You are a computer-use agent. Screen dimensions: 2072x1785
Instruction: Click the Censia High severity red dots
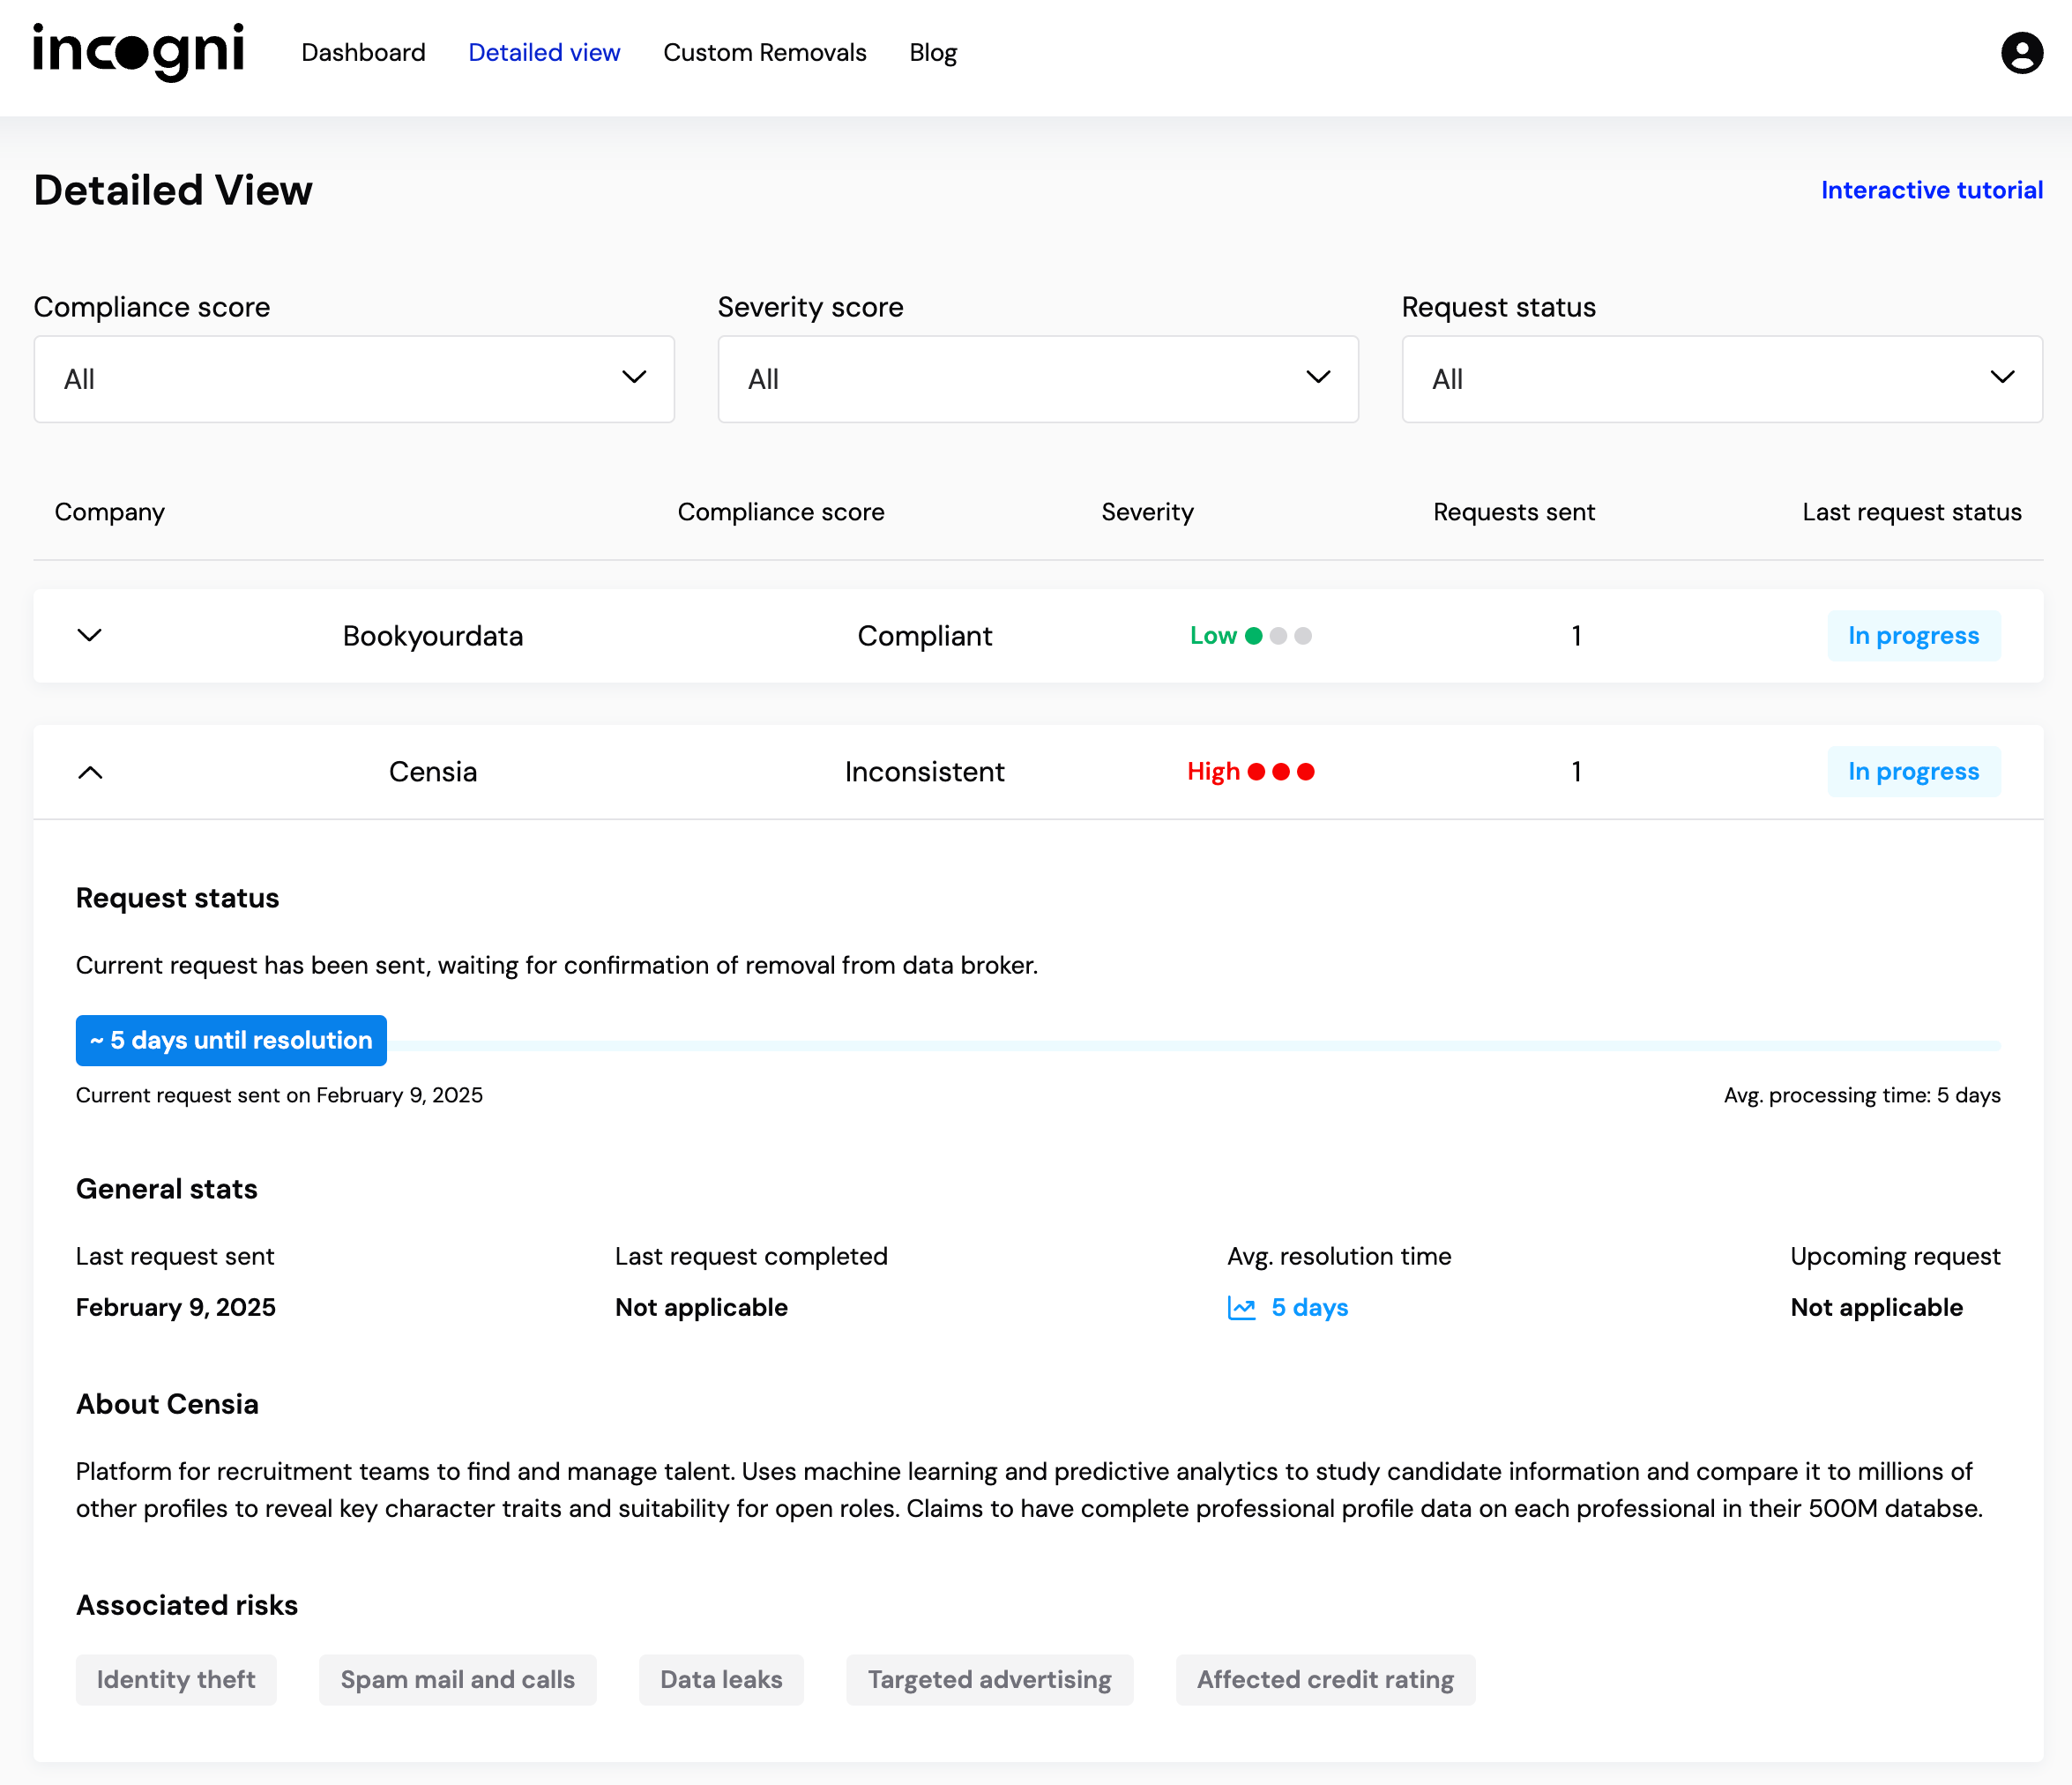pyautogui.click(x=1280, y=772)
